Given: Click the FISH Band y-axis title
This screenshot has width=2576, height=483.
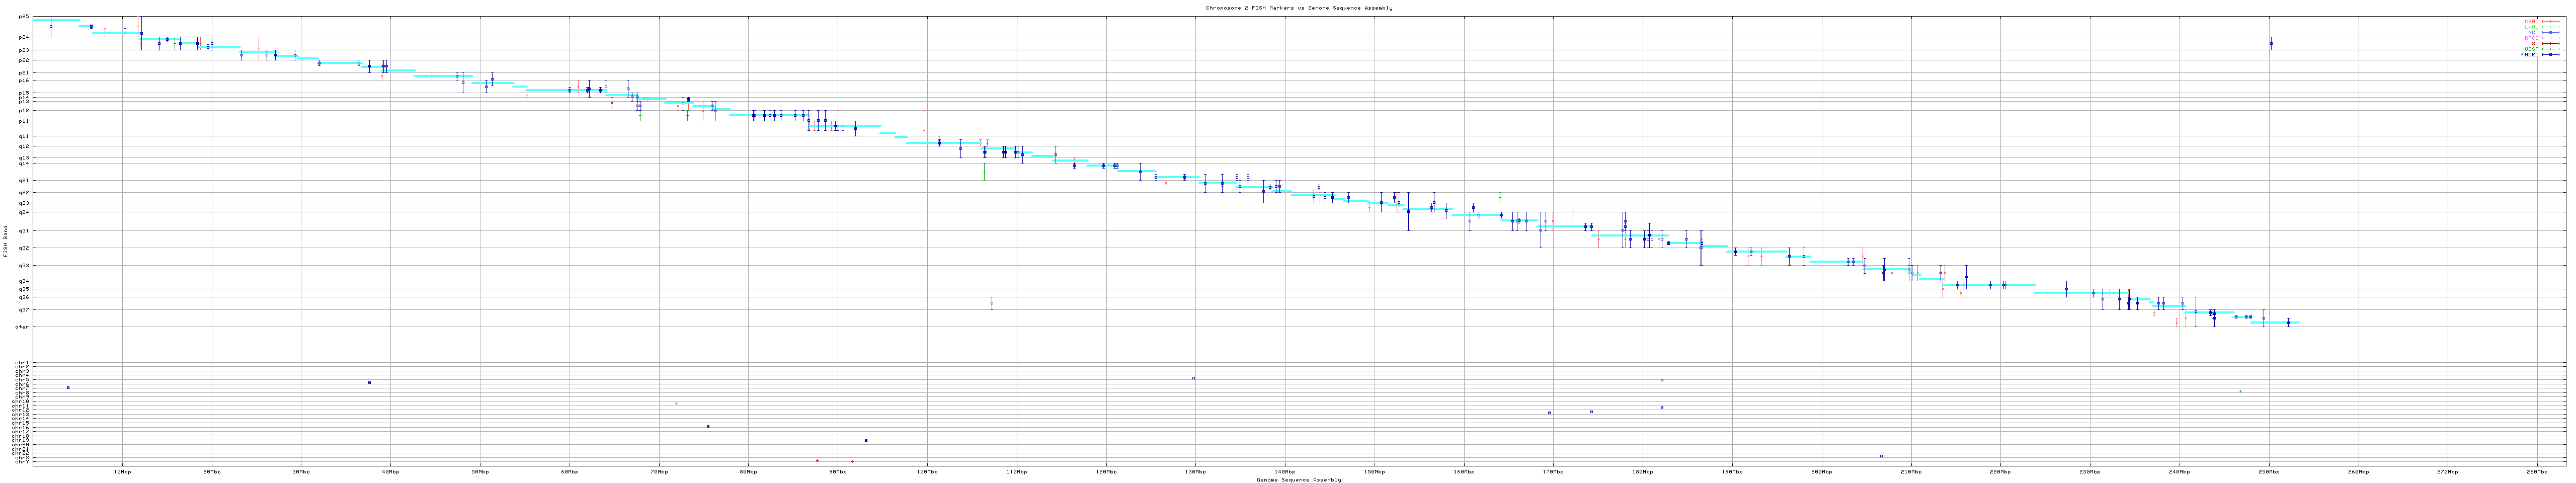Looking at the screenshot, I should click(6, 241).
